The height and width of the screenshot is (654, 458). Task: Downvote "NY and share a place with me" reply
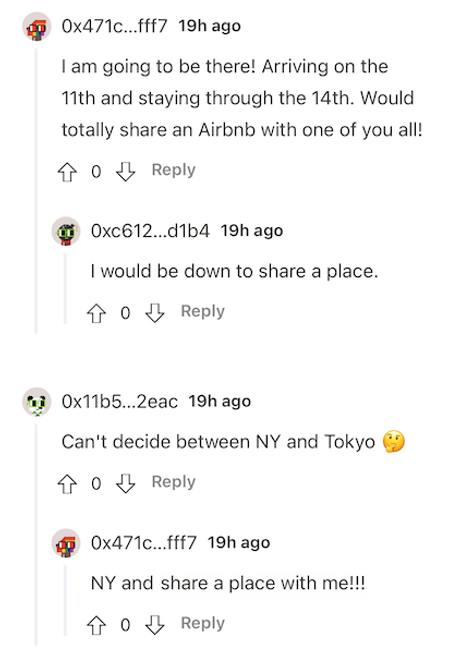pyautogui.click(x=154, y=625)
